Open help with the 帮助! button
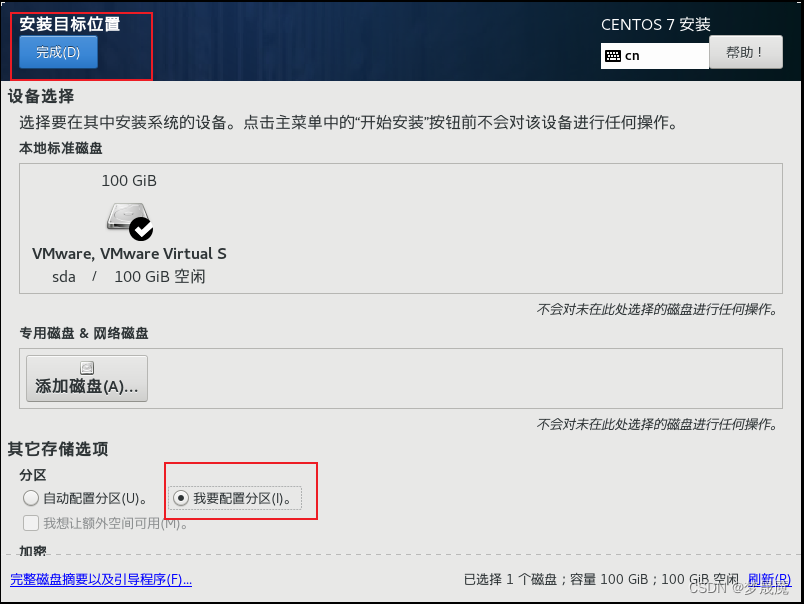The image size is (804, 604). tap(746, 52)
